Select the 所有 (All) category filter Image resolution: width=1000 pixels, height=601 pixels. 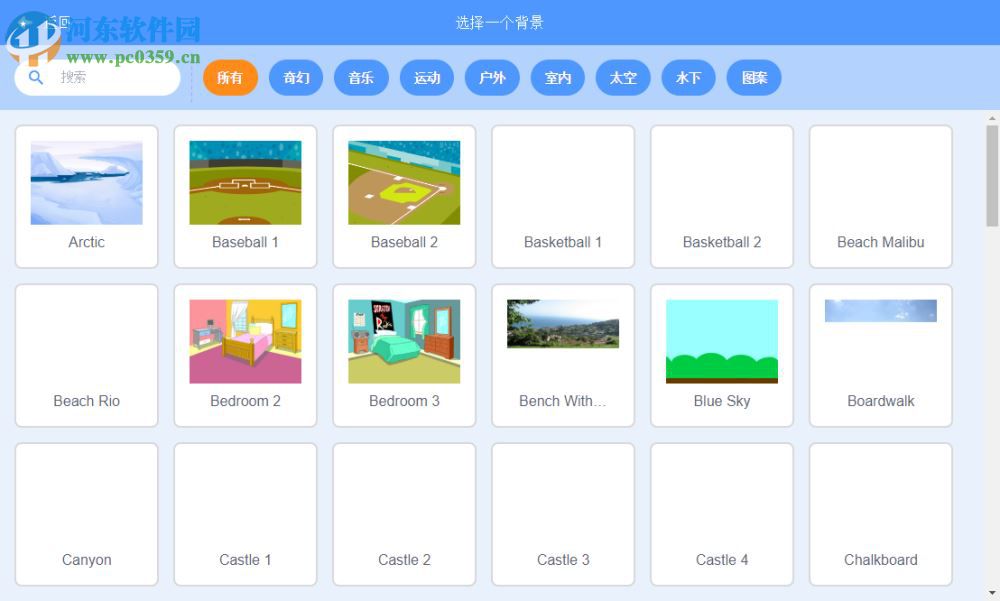click(x=230, y=77)
